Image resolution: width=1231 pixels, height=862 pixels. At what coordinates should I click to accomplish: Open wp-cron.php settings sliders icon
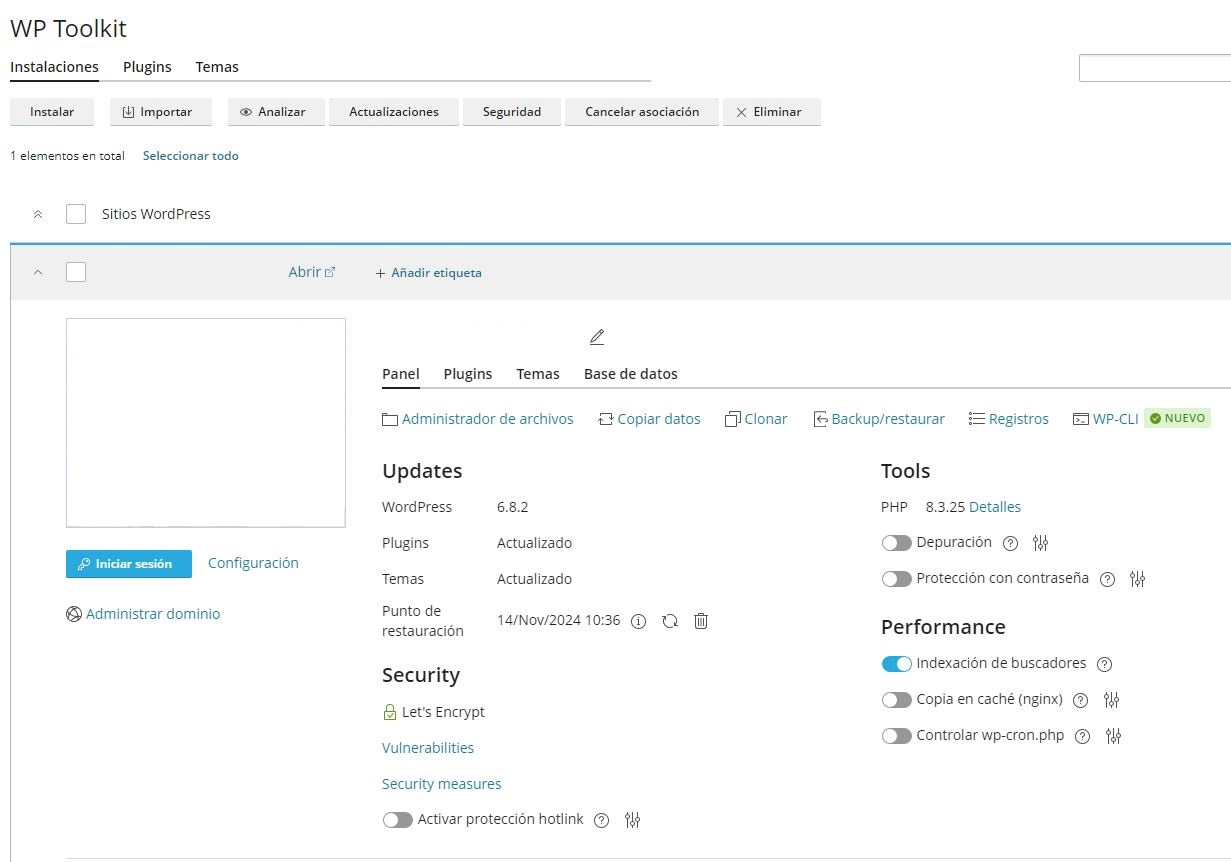pyautogui.click(x=1114, y=736)
